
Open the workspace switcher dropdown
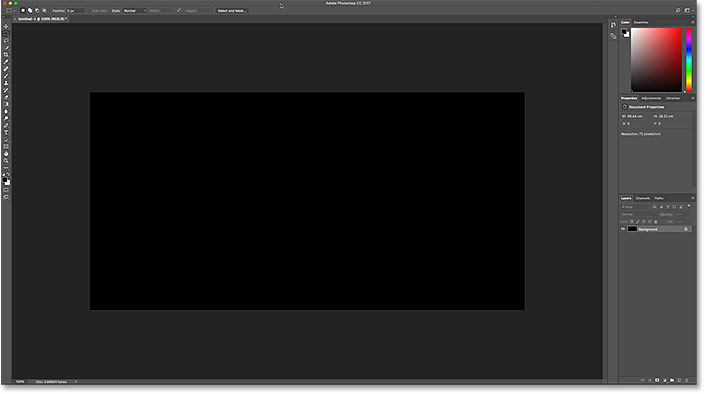pyautogui.click(x=688, y=10)
